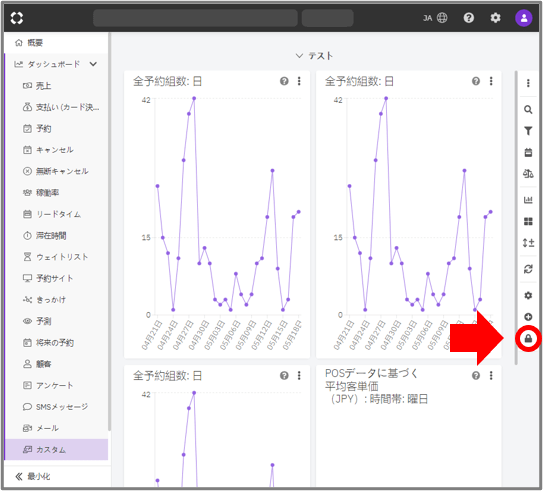
Task: Open the right toolbar three-dot menu
Action: pos(528,83)
